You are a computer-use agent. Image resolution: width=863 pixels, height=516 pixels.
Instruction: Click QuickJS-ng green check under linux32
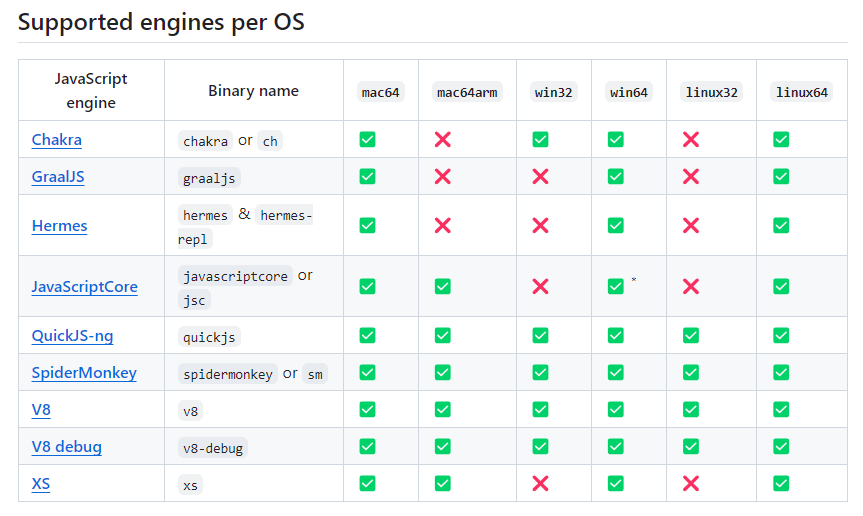click(691, 336)
